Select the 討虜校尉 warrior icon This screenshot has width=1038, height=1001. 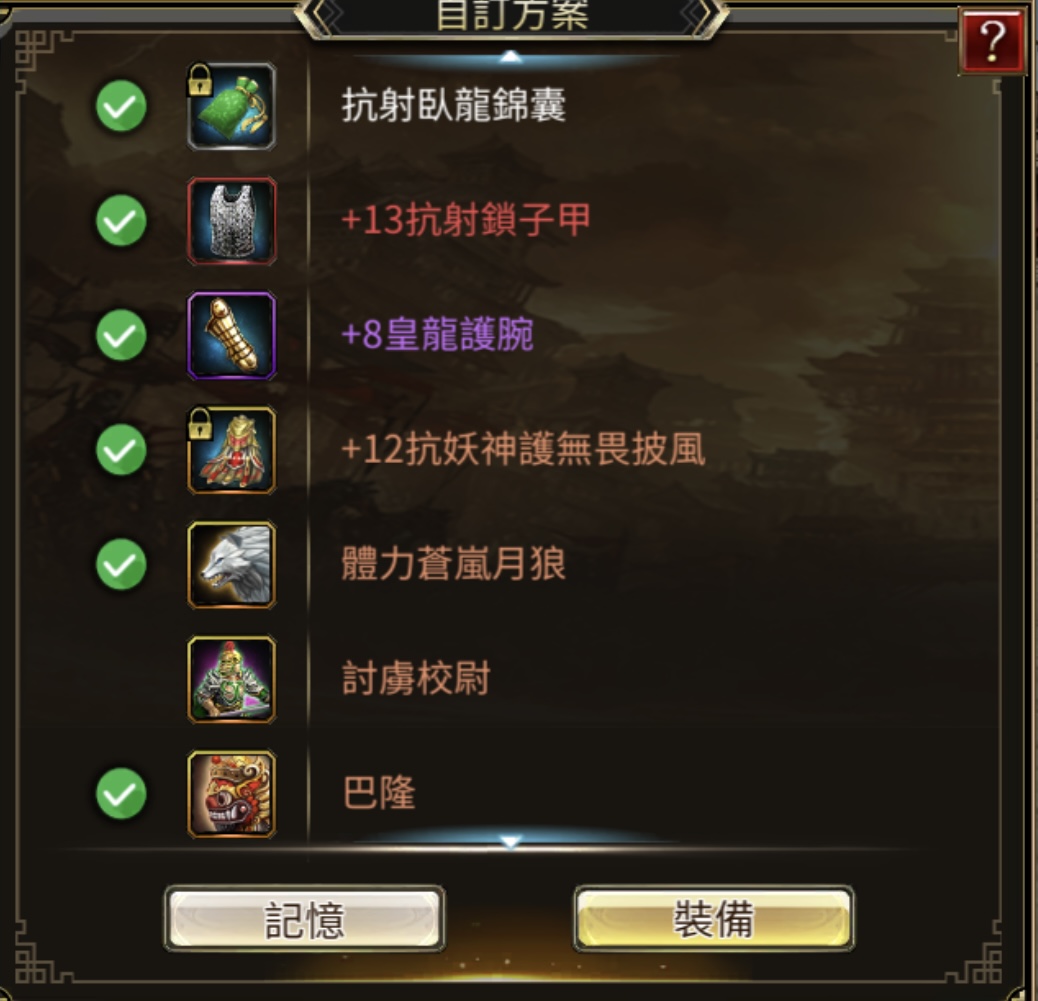232,679
